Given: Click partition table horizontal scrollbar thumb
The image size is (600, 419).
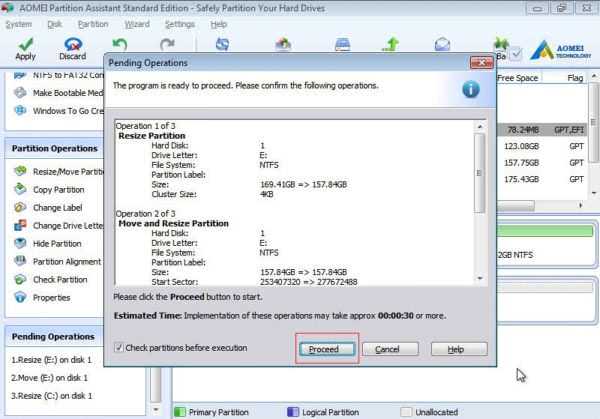Looking at the screenshot, I should tap(516, 206).
